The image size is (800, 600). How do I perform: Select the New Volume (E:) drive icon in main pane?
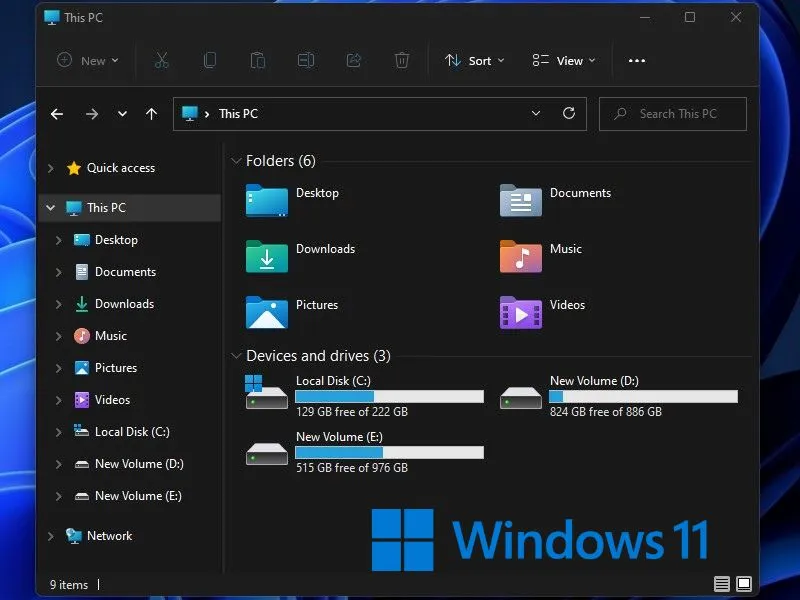point(266,454)
